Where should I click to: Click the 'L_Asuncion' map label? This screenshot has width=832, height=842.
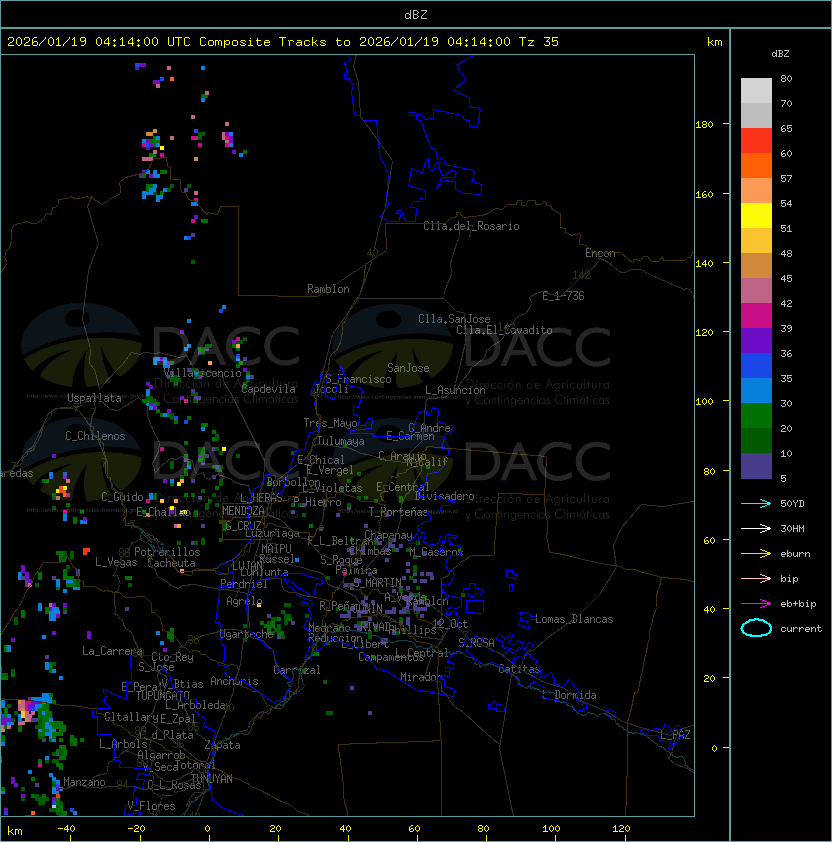tap(455, 390)
